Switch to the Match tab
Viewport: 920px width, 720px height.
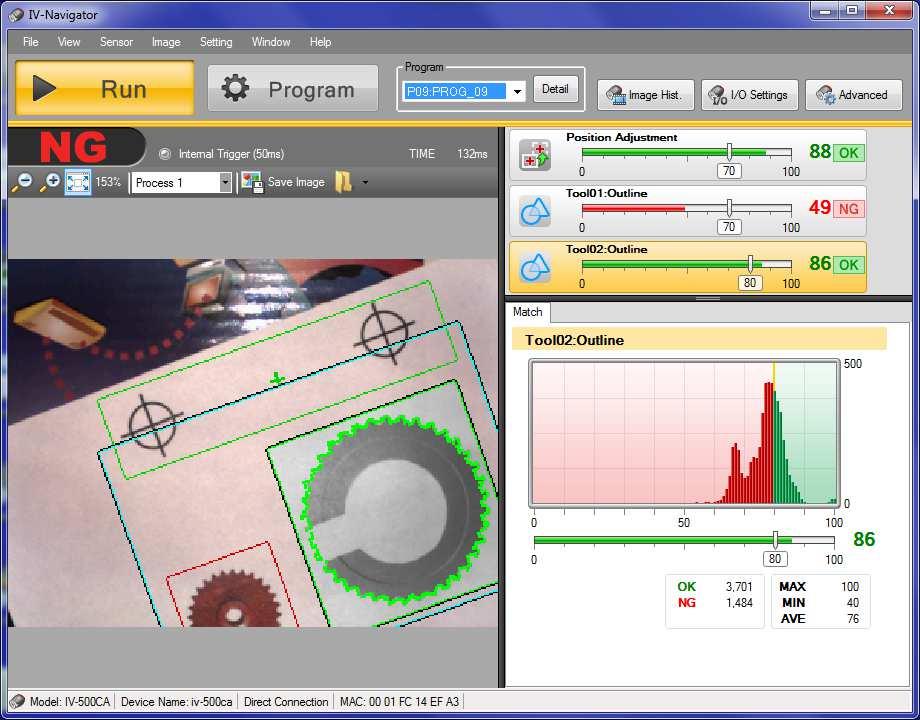coord(527,312)
